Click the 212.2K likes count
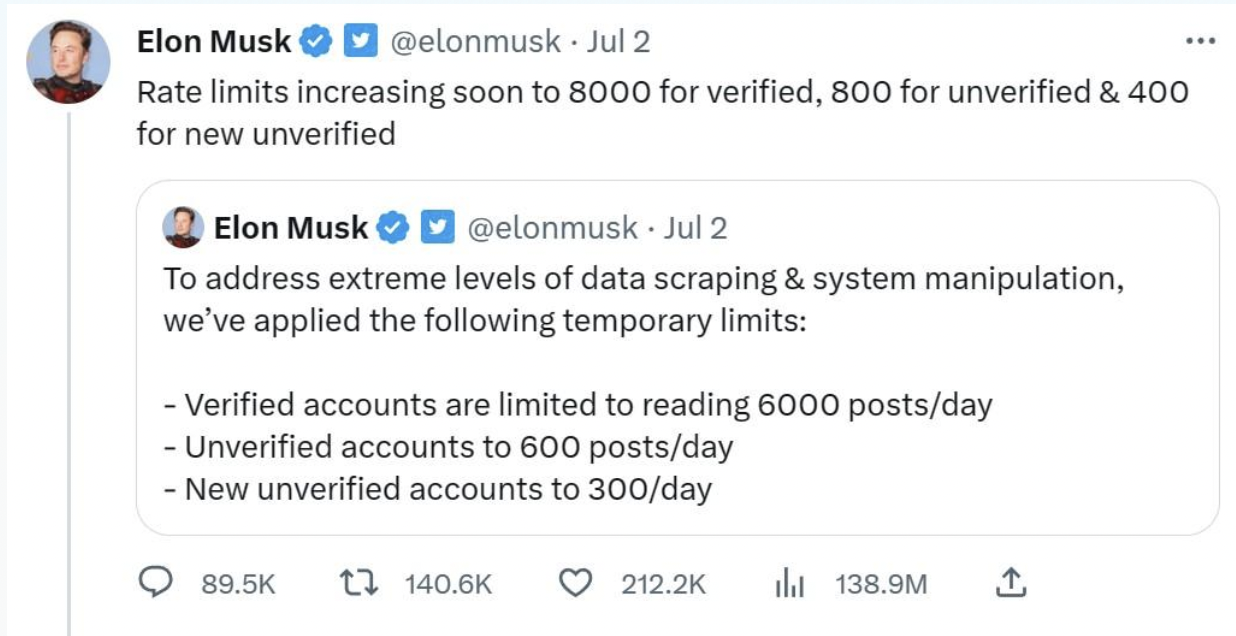The height and width of the screenshot is (636, 1236). click(x=663, y=584)
